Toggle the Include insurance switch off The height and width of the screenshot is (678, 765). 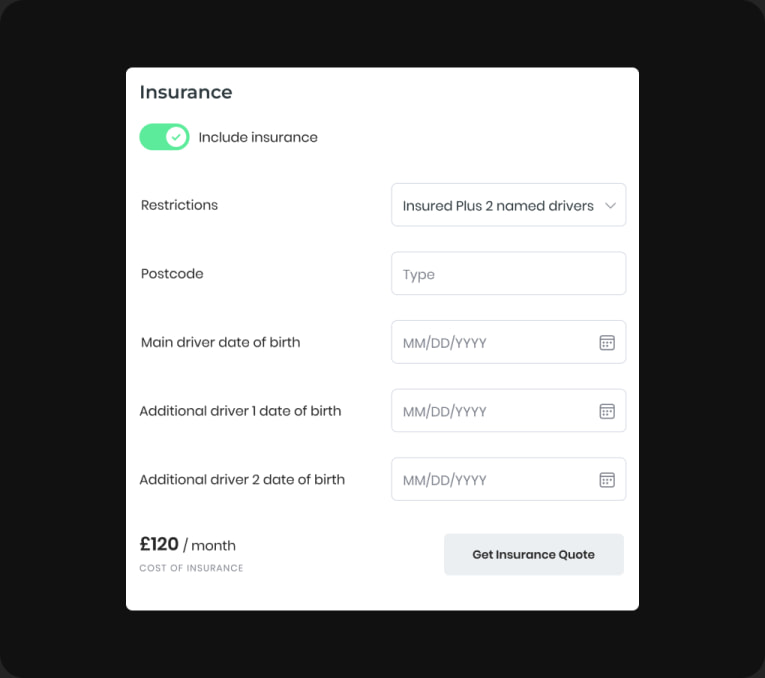tap(165, 137)
